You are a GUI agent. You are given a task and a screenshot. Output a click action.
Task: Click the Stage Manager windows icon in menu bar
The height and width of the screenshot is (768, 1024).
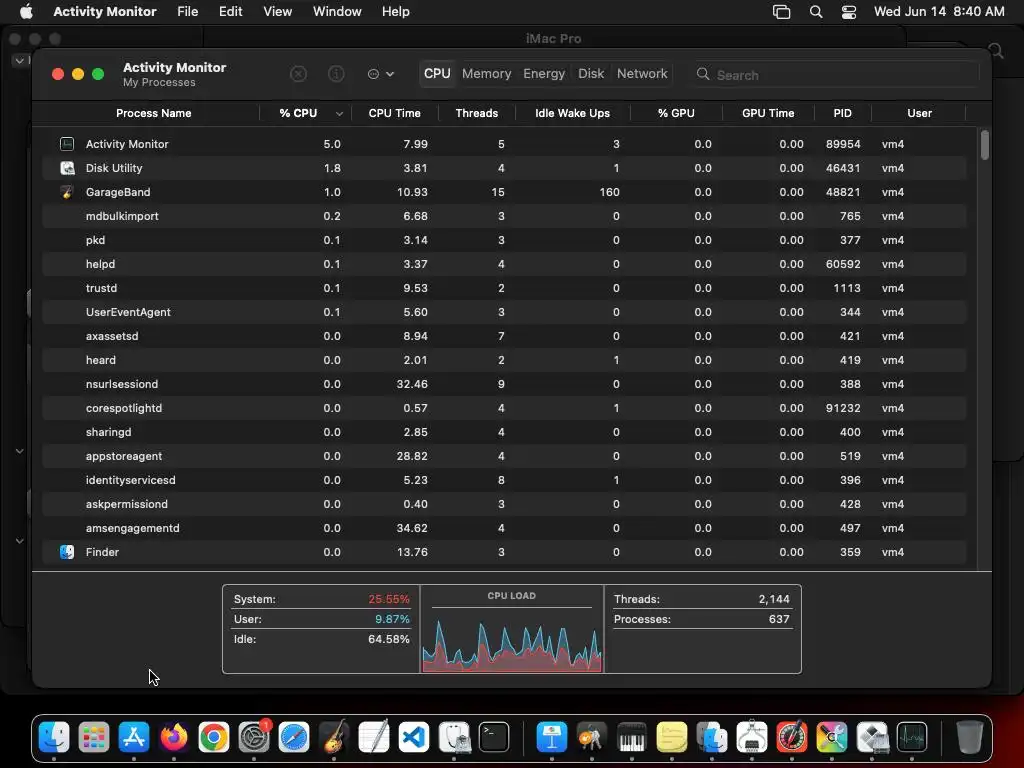point(781,12)
